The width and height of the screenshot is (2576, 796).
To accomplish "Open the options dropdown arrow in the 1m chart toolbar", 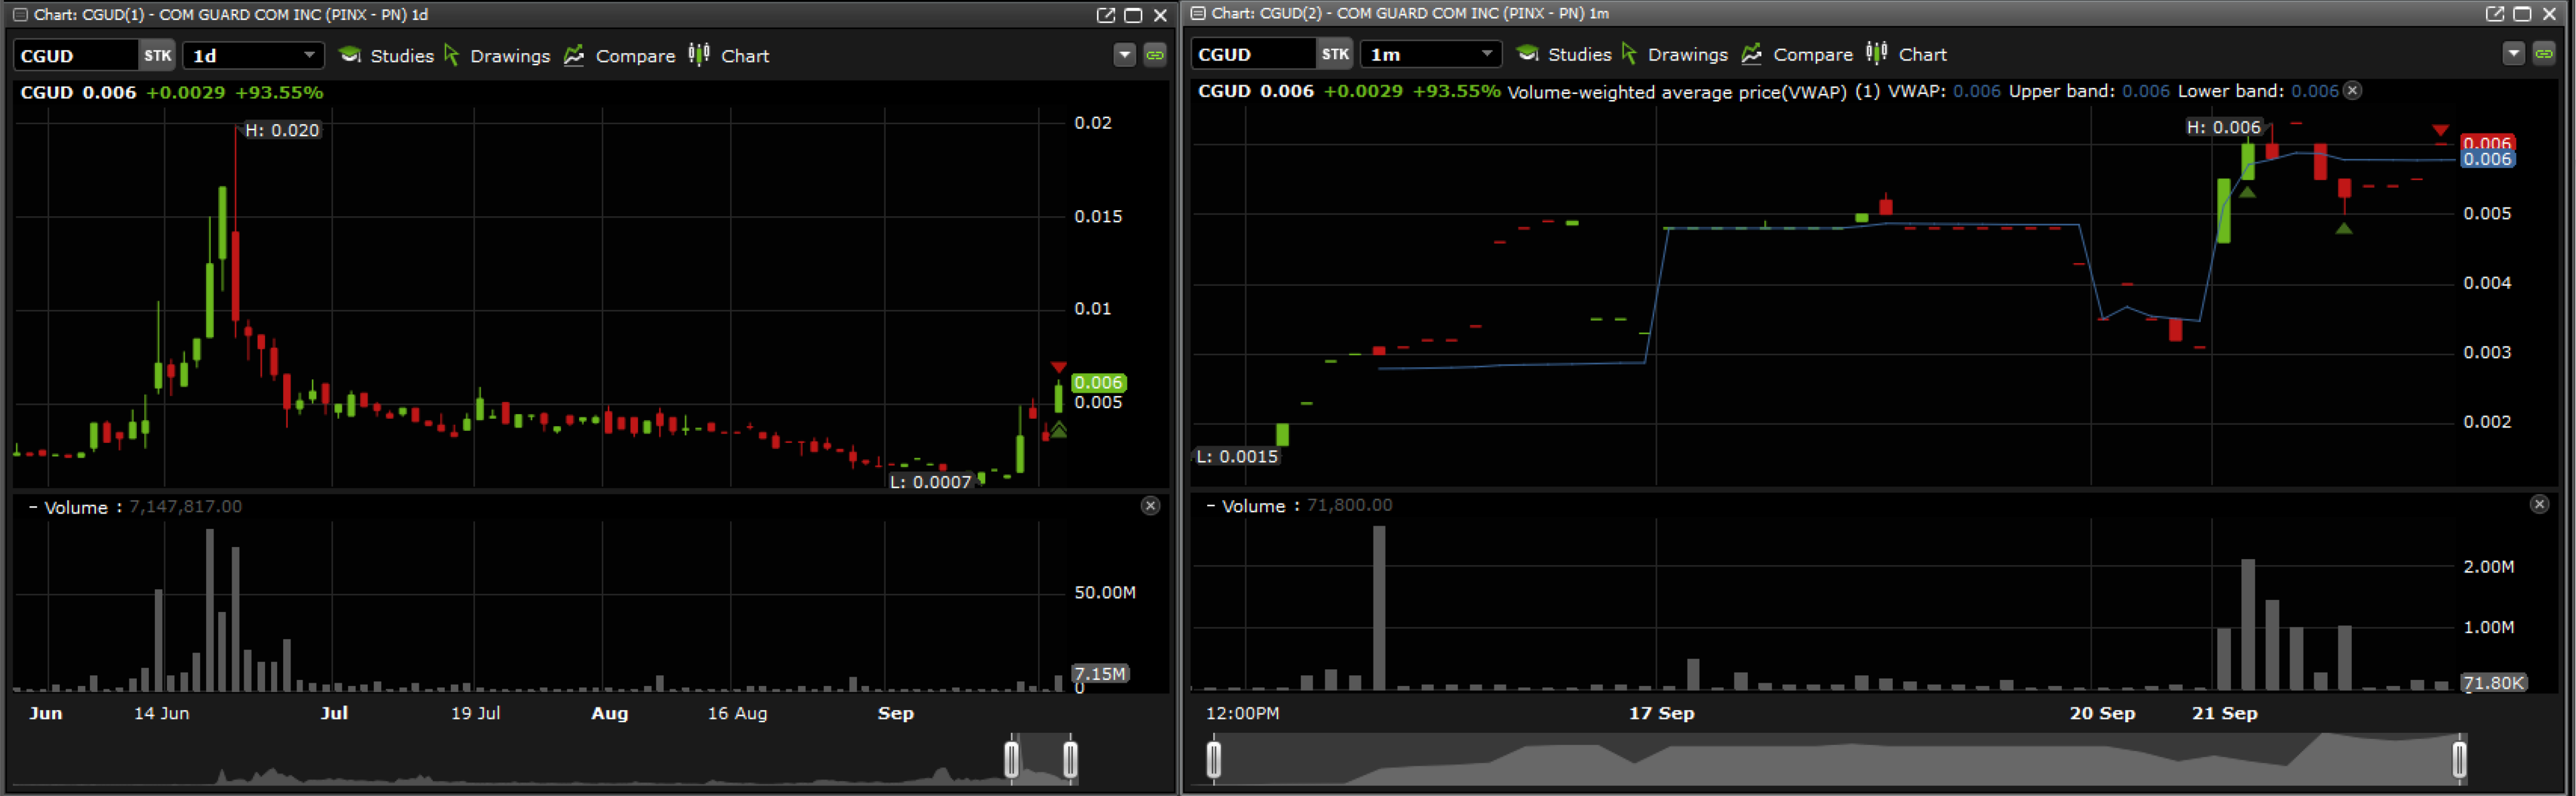I will (x=2513, y=54).
